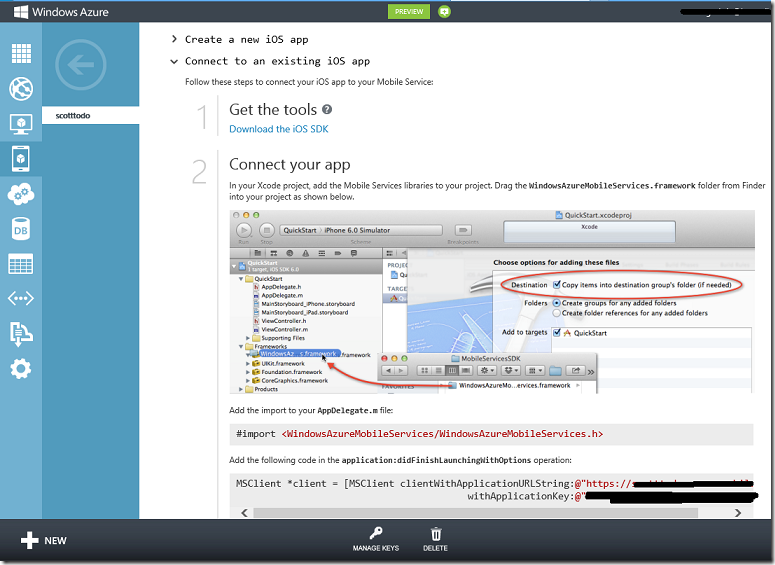The height and width of the screenshot is (565, 775).
Task: Click the Follow these steps instruction text
Action: [309, 82]
